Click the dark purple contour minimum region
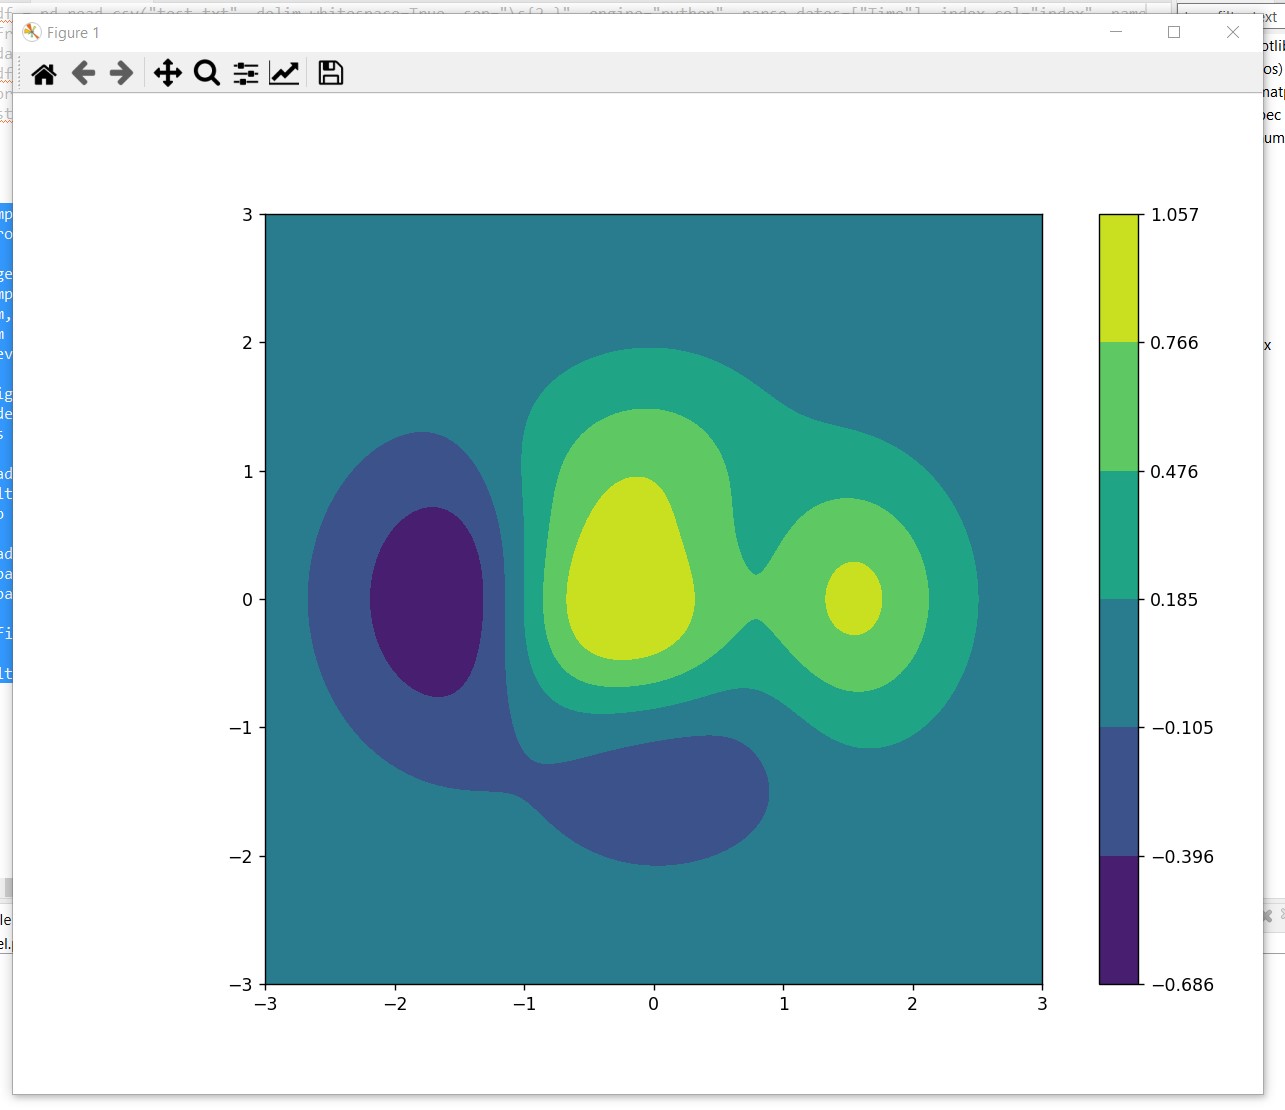Viewport: 1285px width, 1110px height. click(x=427, y=602)
